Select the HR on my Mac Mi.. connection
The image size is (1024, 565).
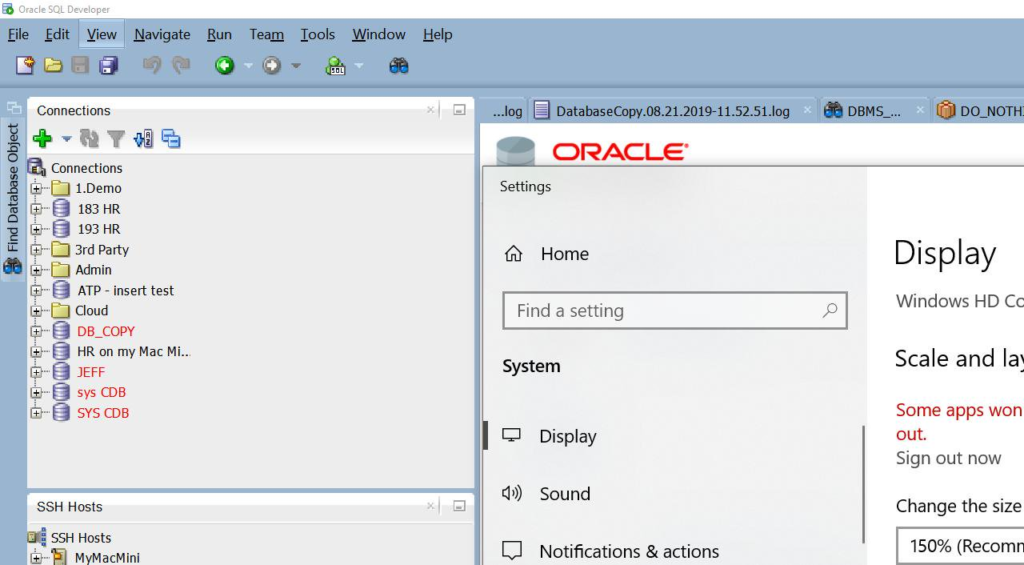coord(133,351)
